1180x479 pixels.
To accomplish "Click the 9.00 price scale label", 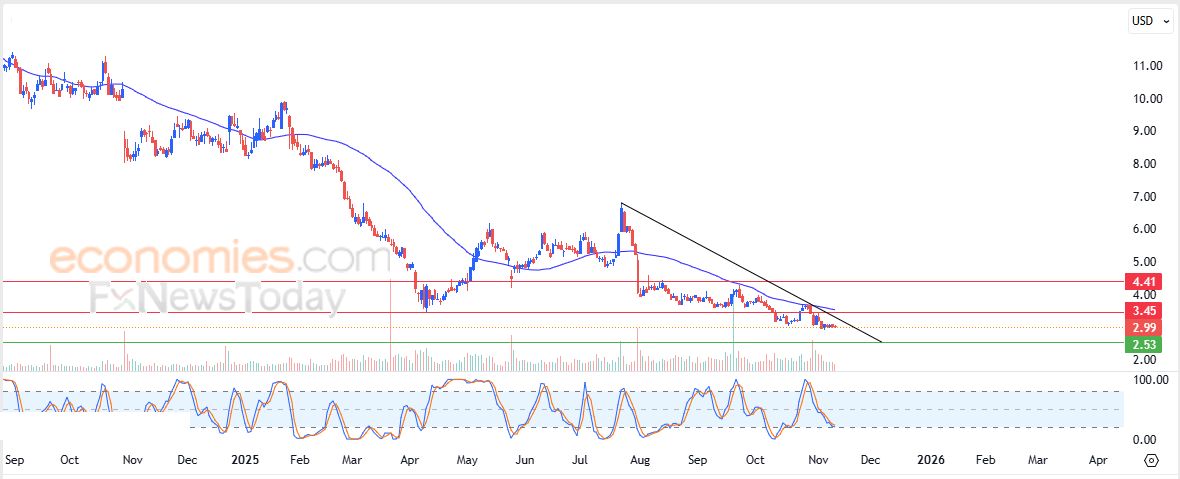I will click(x=1147, y=131).
